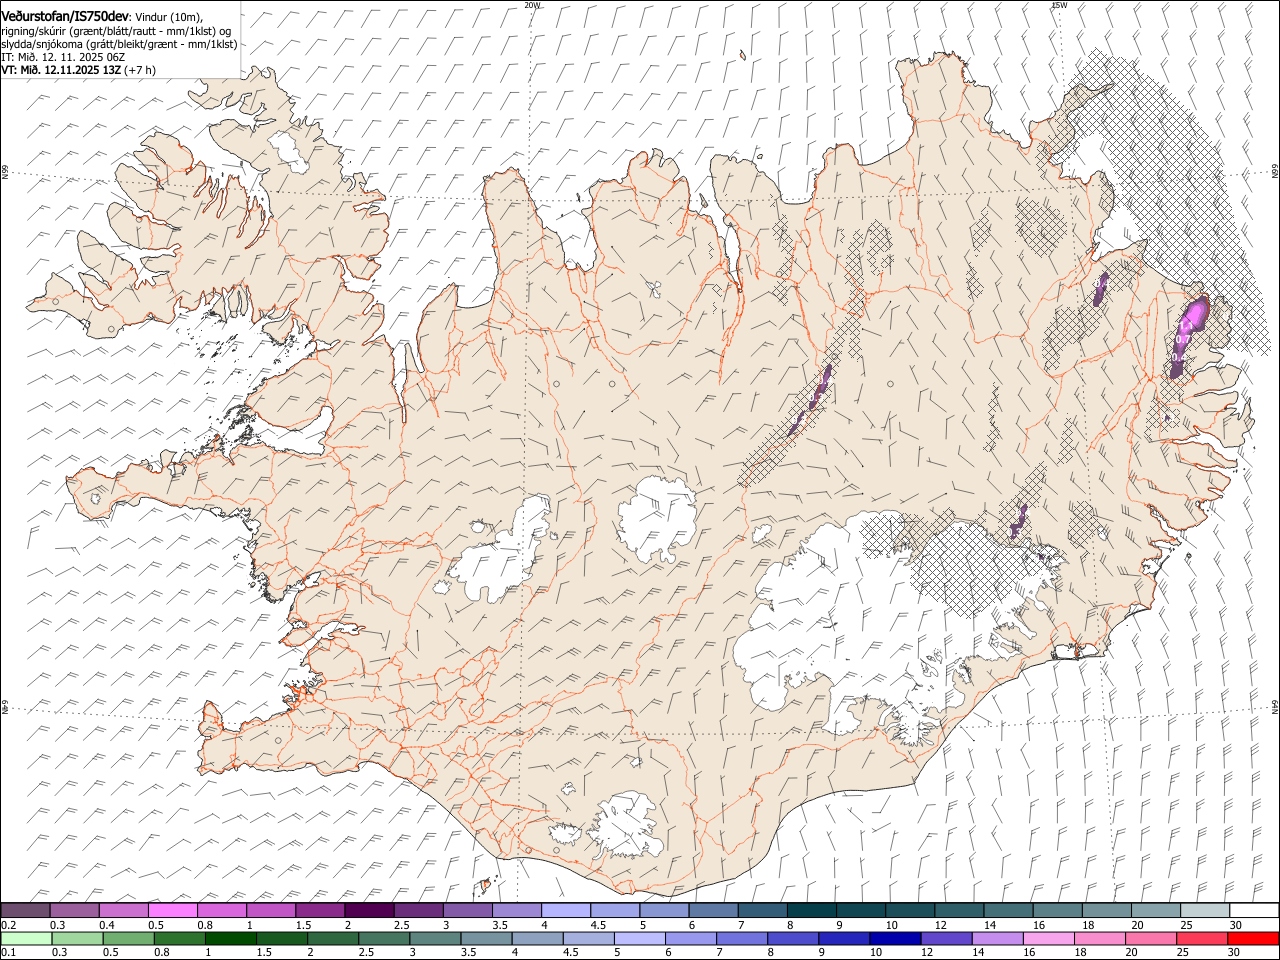Pick the violet 12 swatch in the lower legend row
This screenshot has width=1280, height=960.
pyautogui.click(x=945, y=939)
